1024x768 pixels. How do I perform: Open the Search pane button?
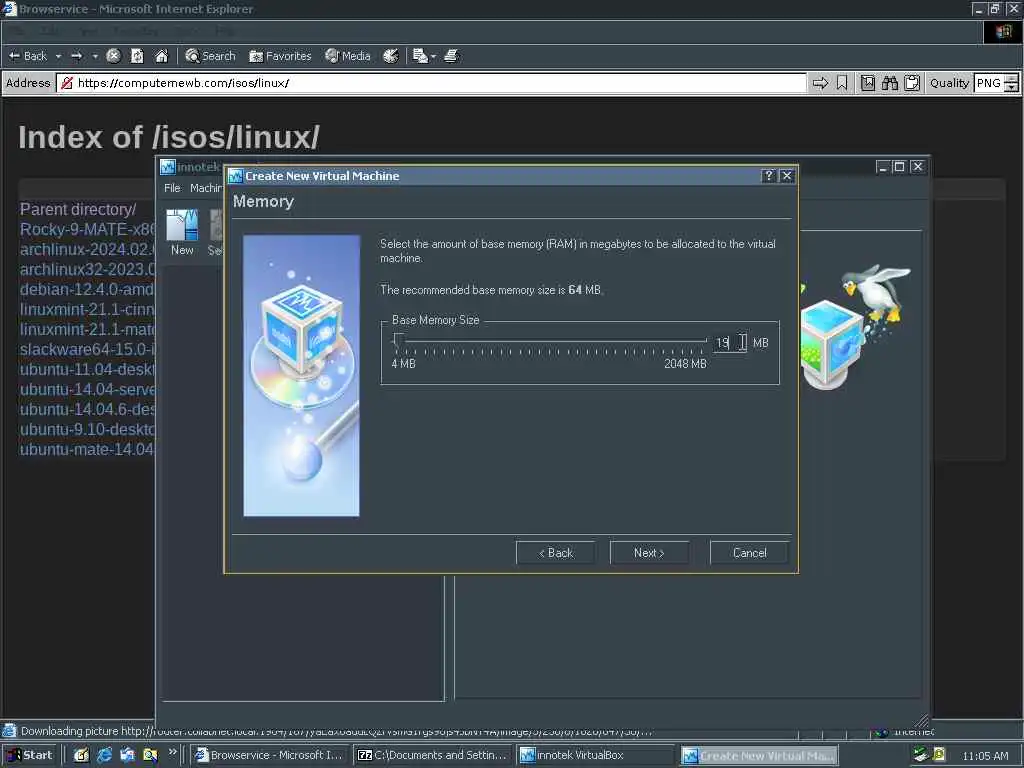(210, 56)
